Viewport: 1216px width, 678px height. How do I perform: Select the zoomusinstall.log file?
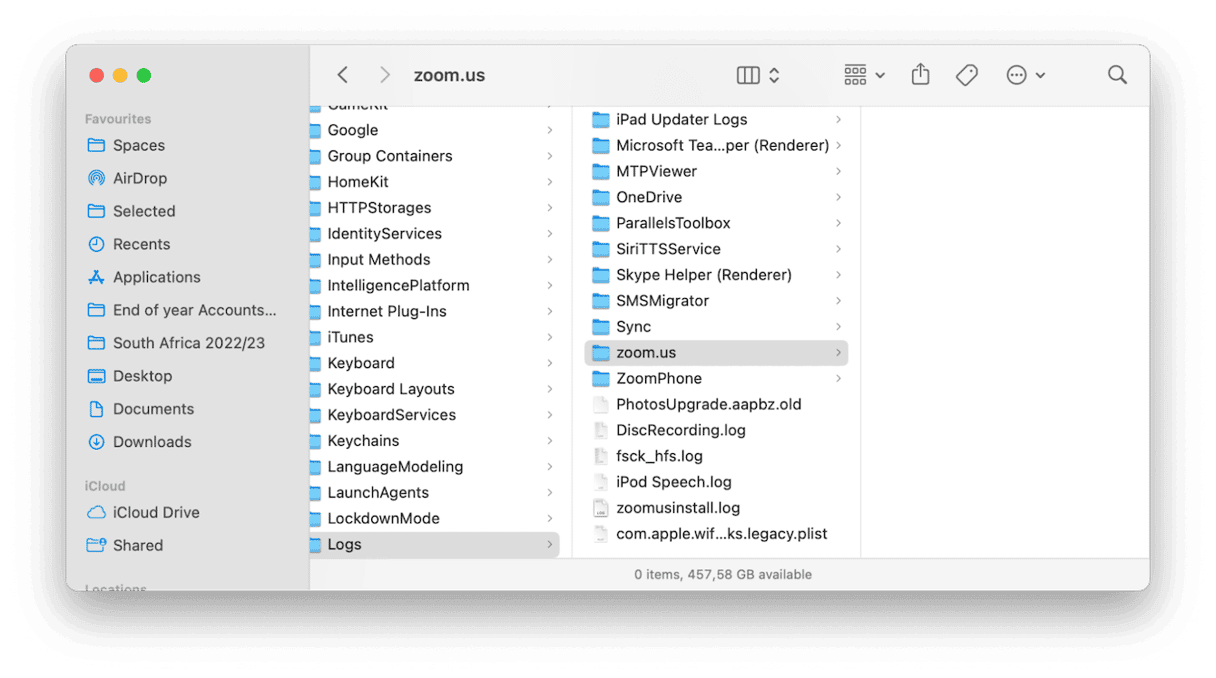(678, 507)
